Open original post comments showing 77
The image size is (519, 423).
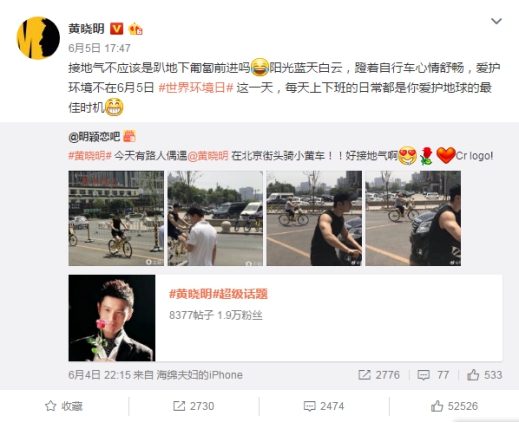click(x=433, y=375)
